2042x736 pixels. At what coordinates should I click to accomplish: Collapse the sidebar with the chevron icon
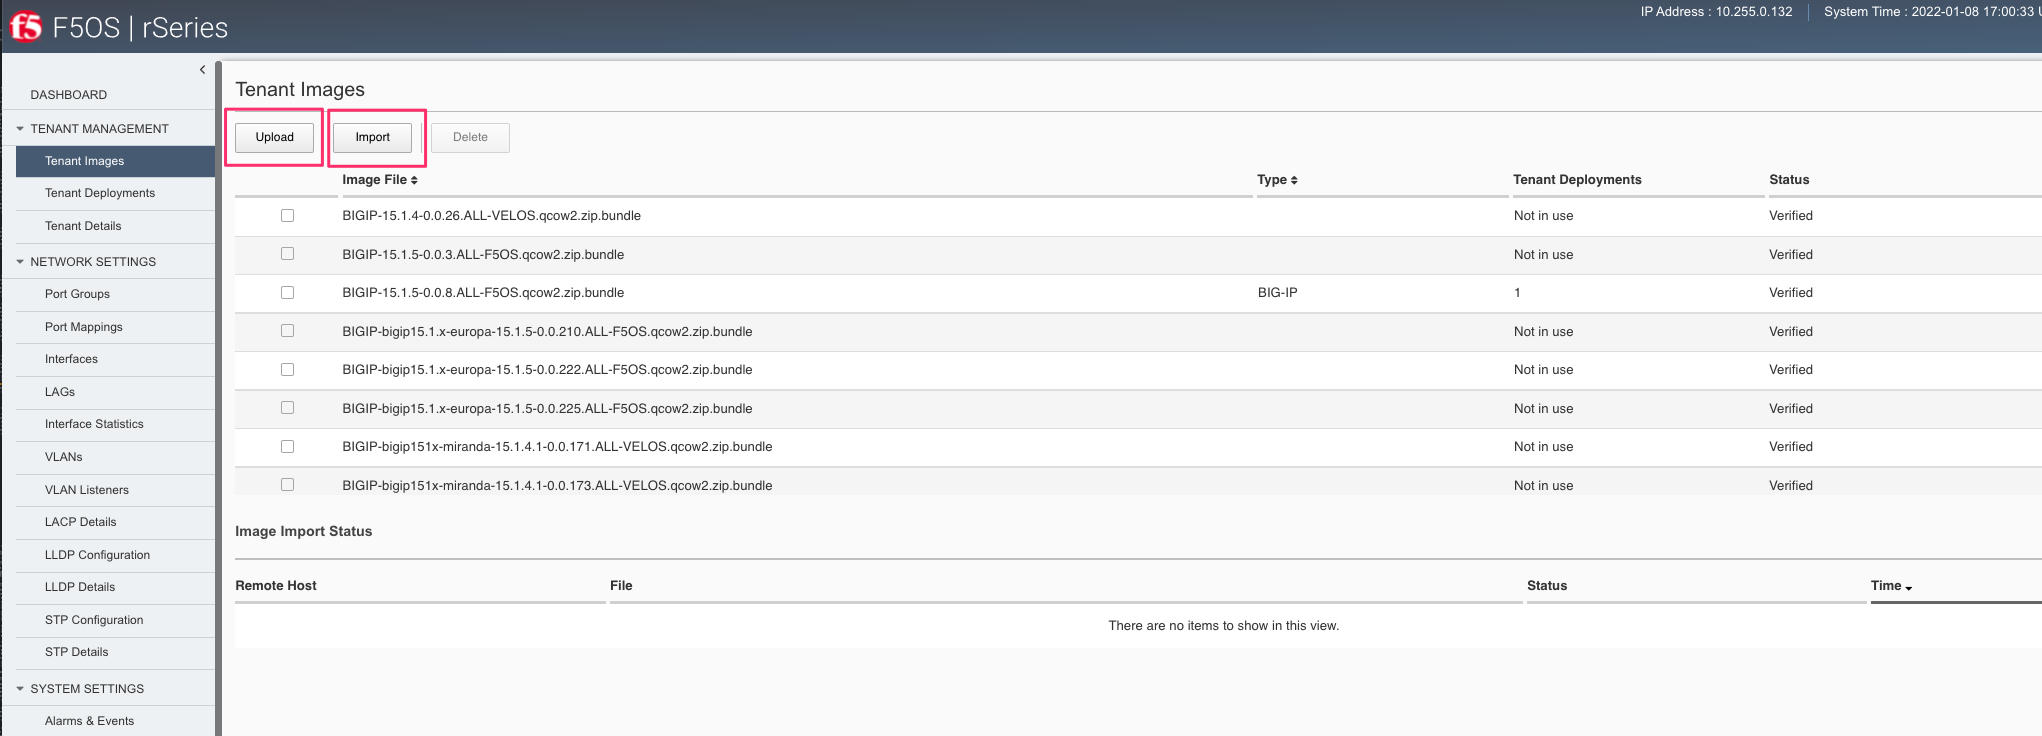[202, 70]
